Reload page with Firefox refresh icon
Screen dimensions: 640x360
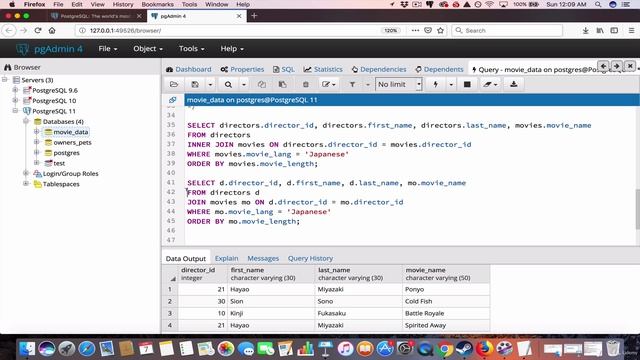(38, 30)
